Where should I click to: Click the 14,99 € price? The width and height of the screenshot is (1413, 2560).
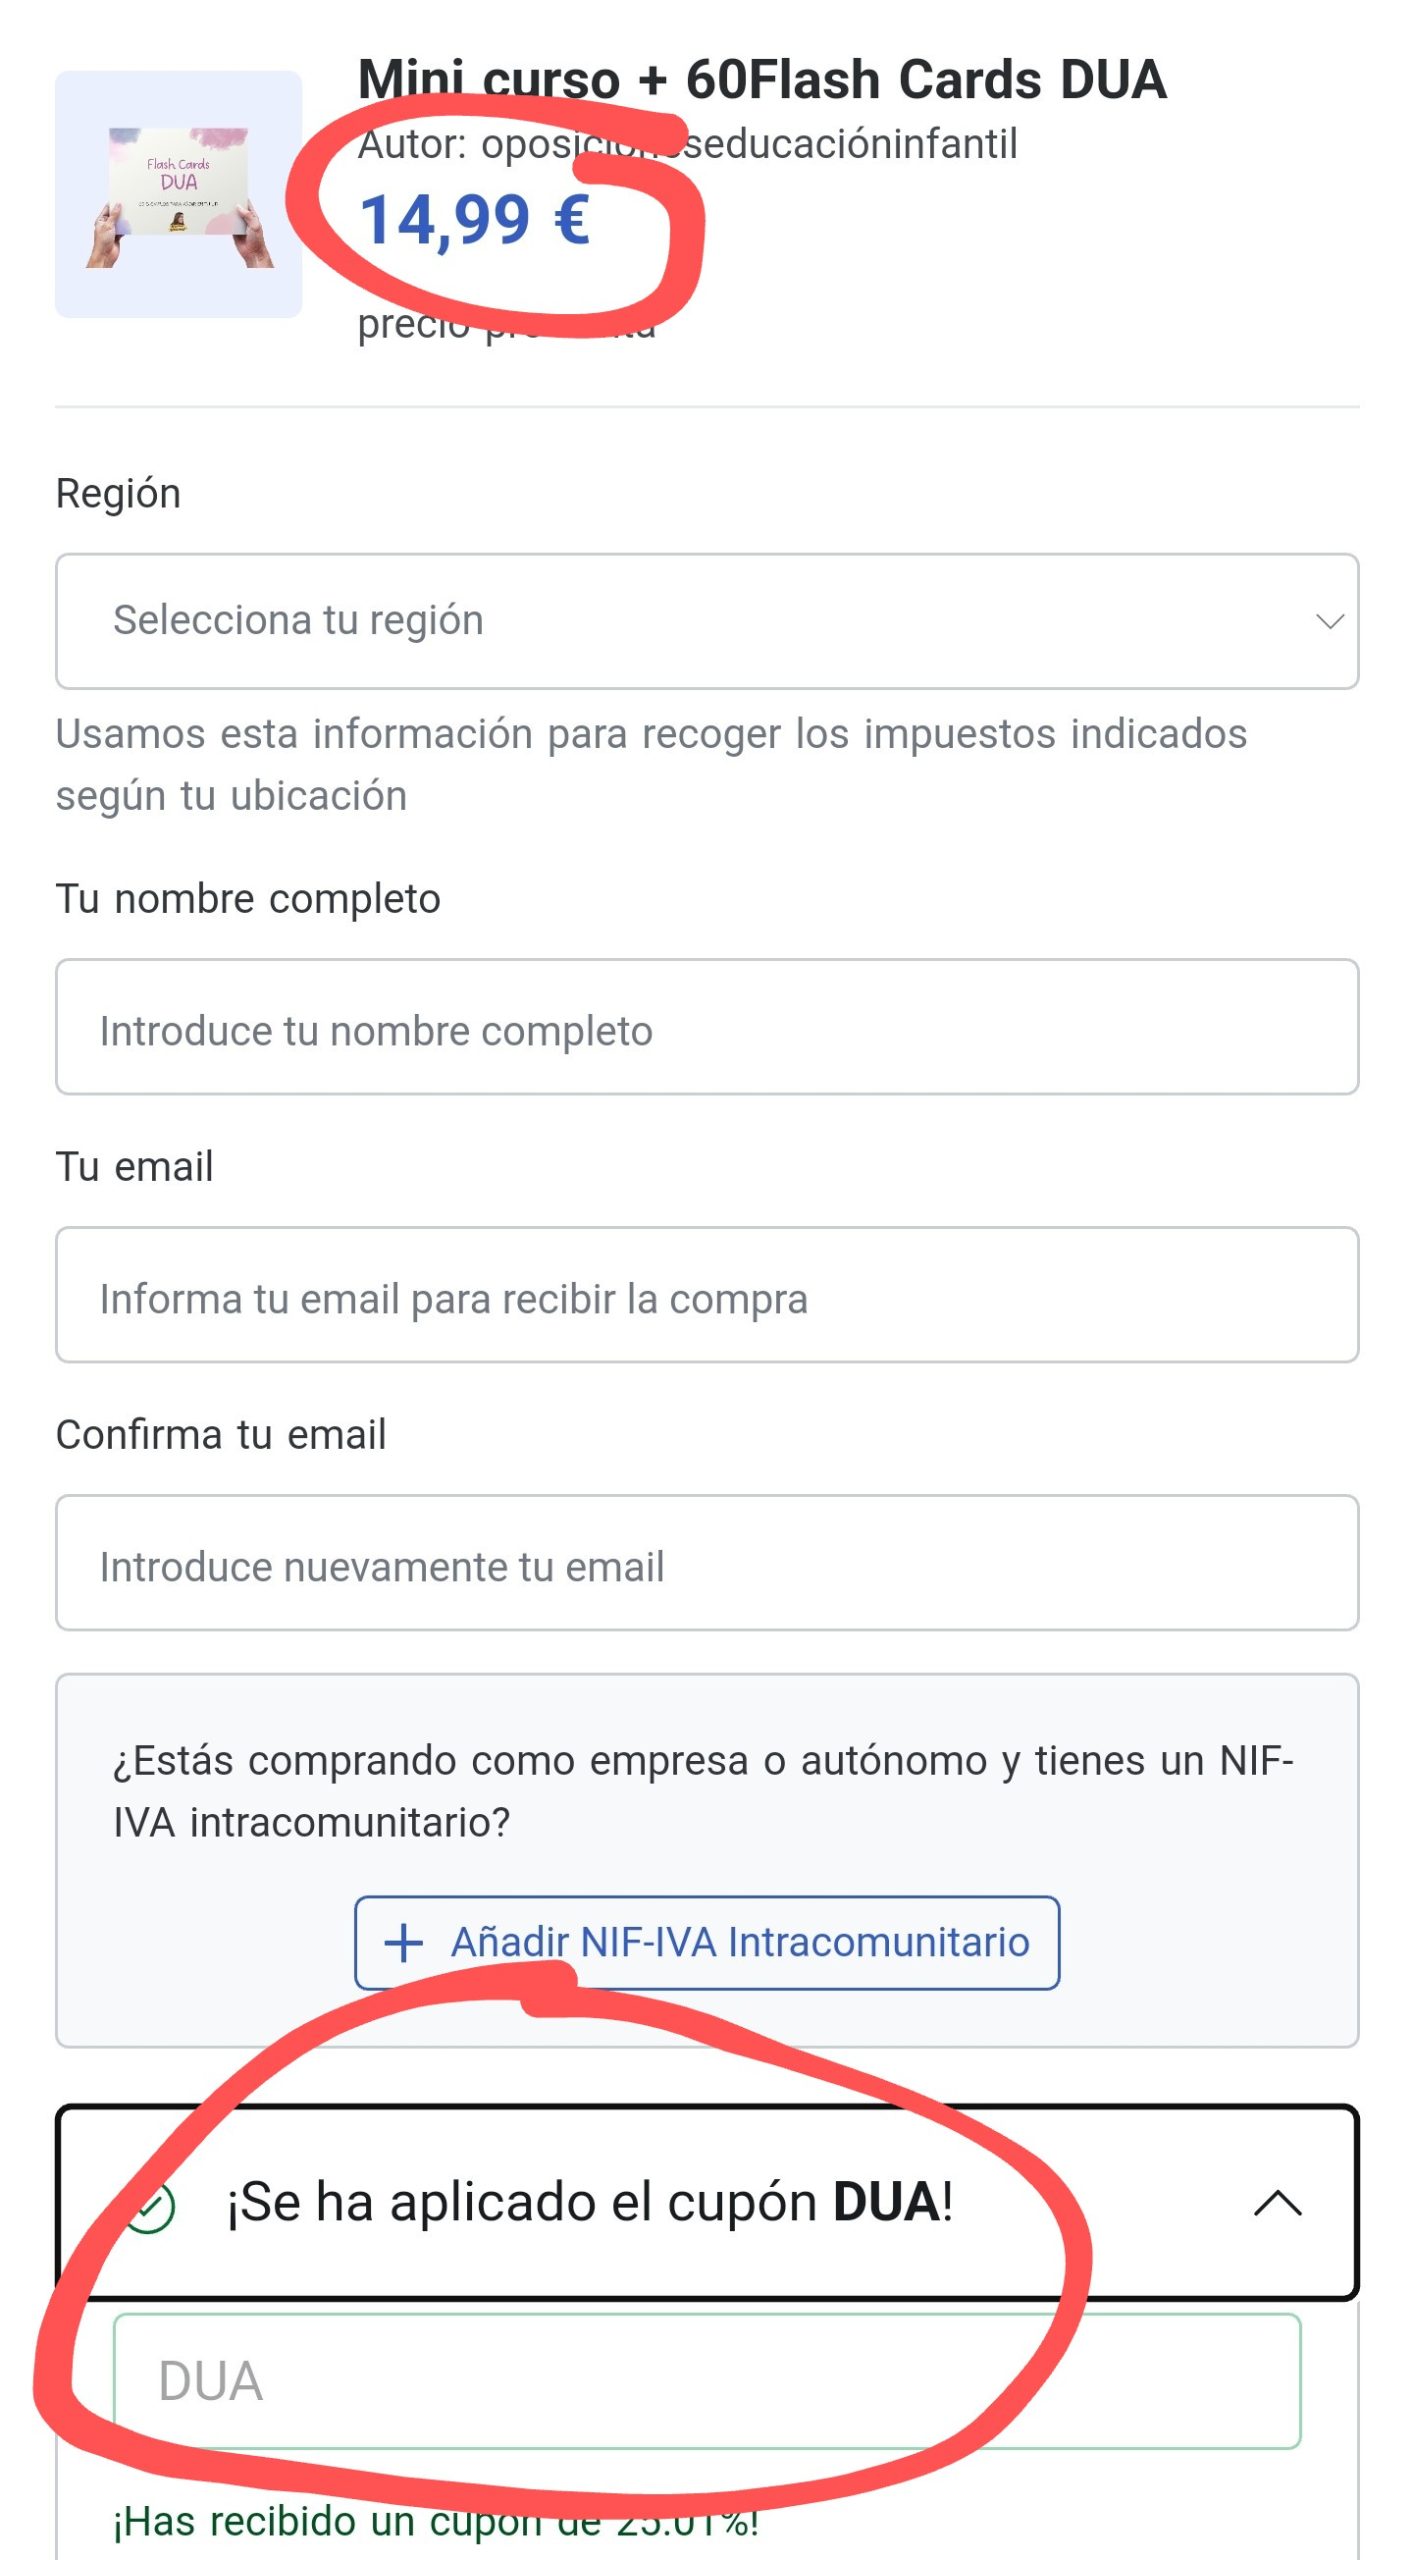(x=474, y=220)
